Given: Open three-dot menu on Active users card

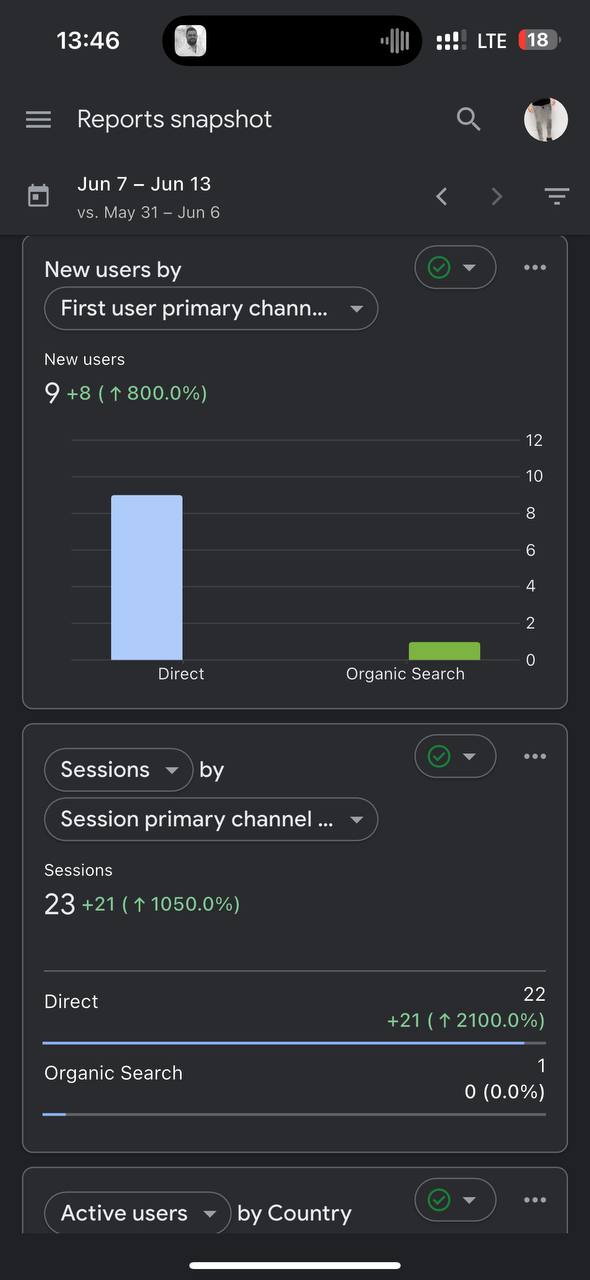Looking at the screenshot, I should 535,1199.
